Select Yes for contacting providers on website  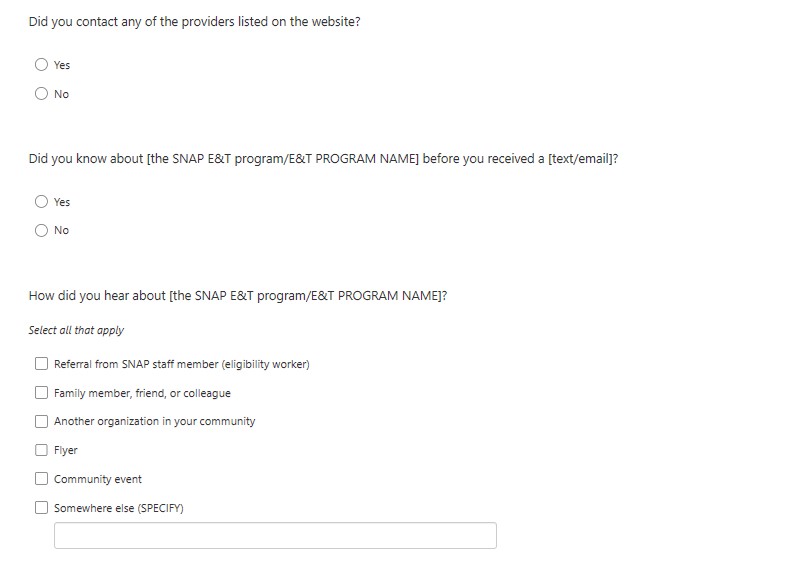coord(41,65)
